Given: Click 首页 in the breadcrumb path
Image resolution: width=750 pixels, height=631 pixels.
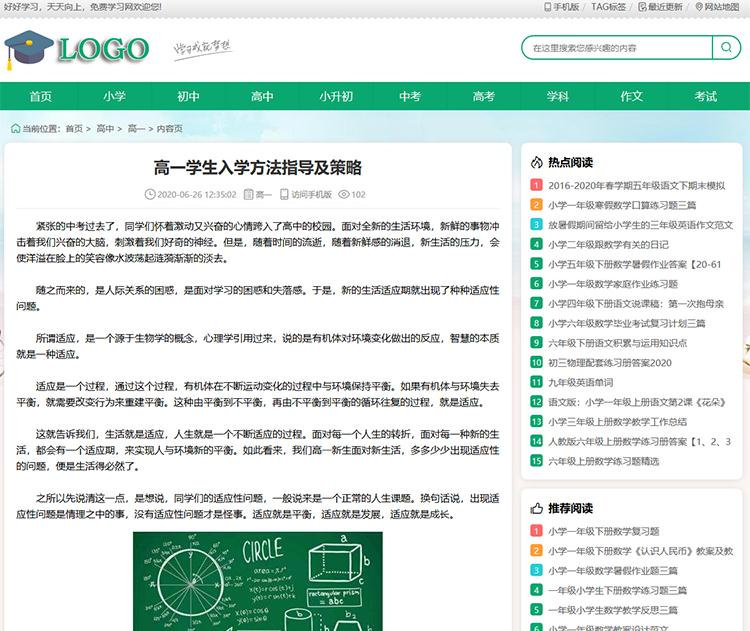Looking at the screenshot, I should pos(74,129).
